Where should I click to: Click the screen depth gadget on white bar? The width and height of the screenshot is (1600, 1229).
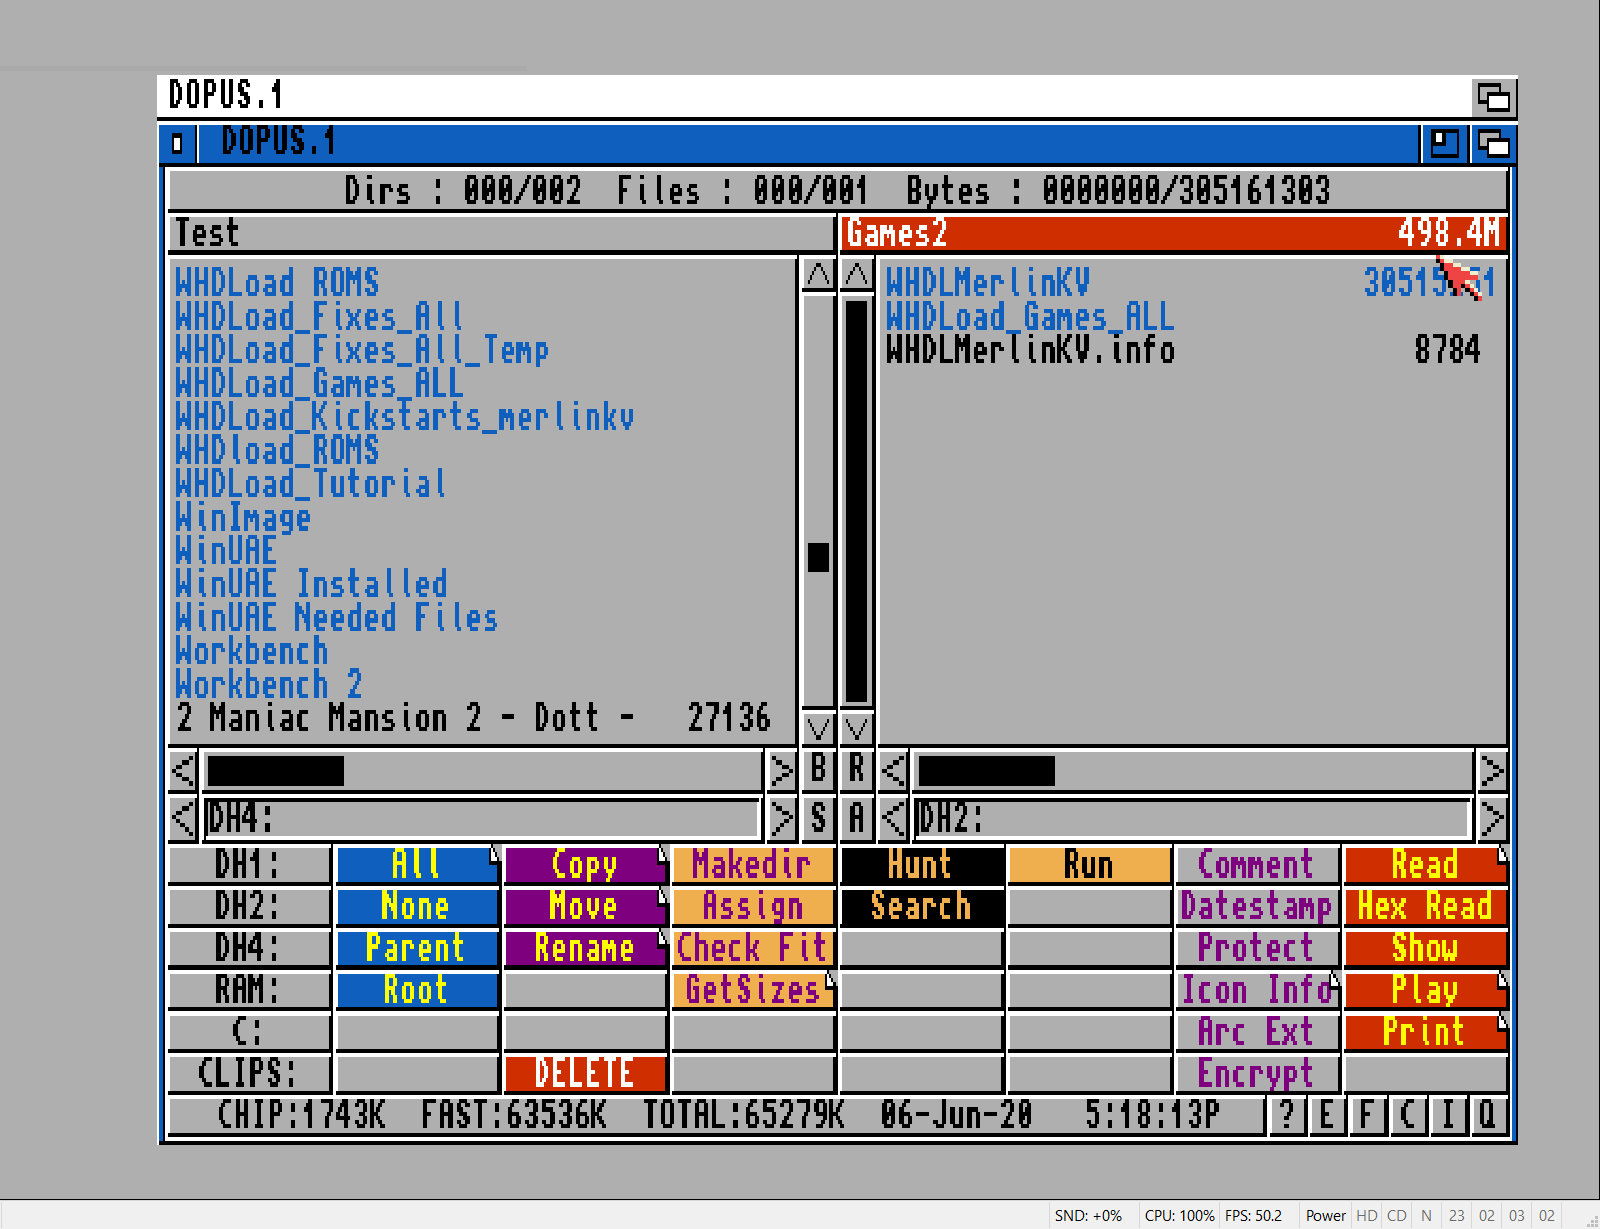click(1493, 98)
